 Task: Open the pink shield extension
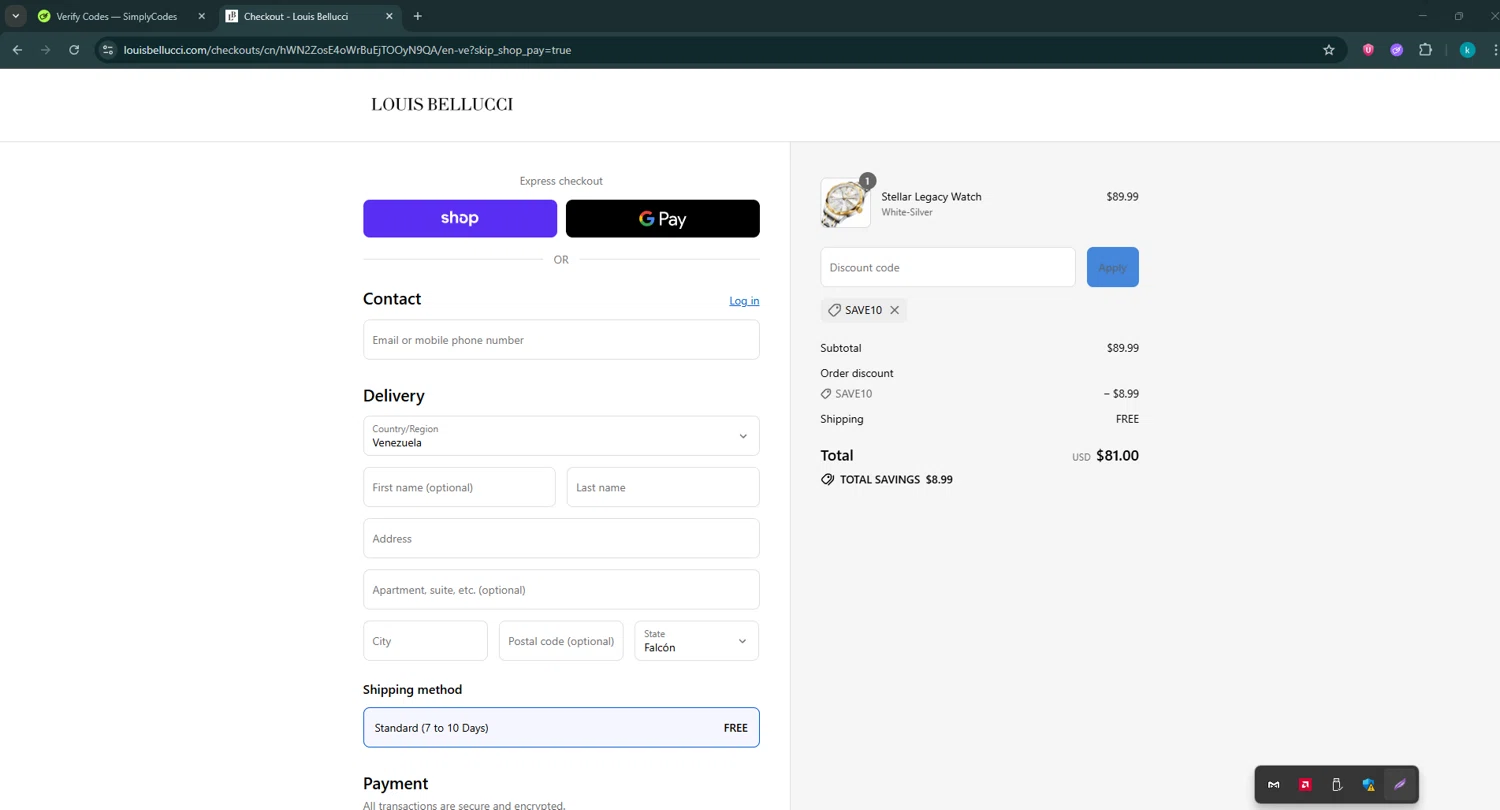click(x=1369, y=50)
